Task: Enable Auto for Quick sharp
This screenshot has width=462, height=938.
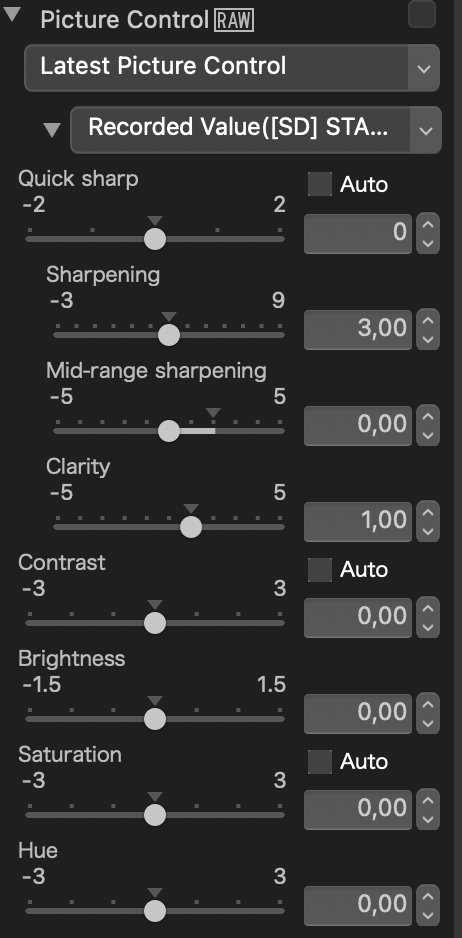Action: click(320, 184)
